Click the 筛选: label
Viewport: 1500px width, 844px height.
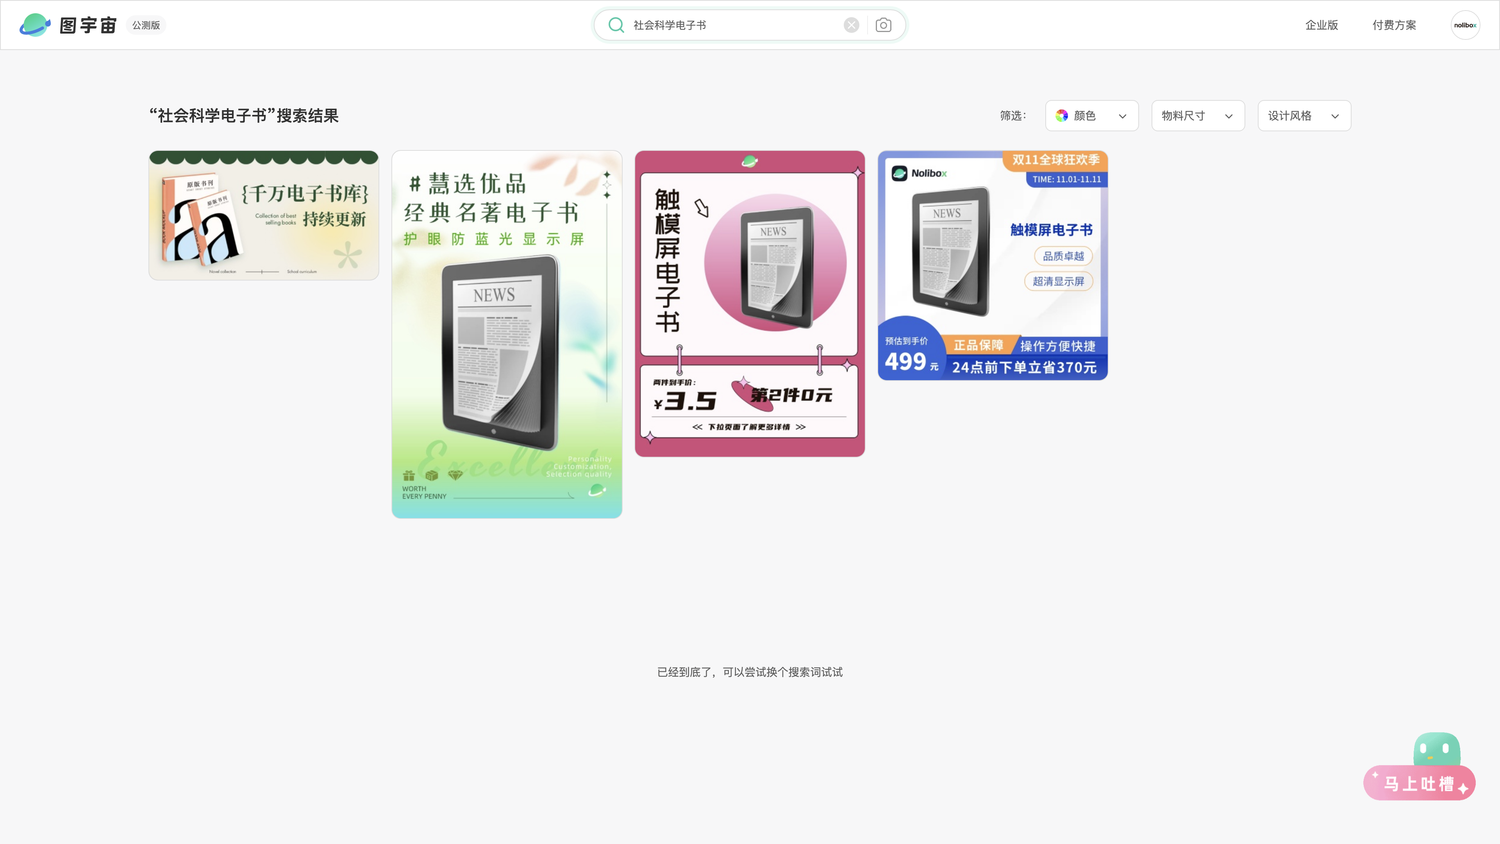1013,116
